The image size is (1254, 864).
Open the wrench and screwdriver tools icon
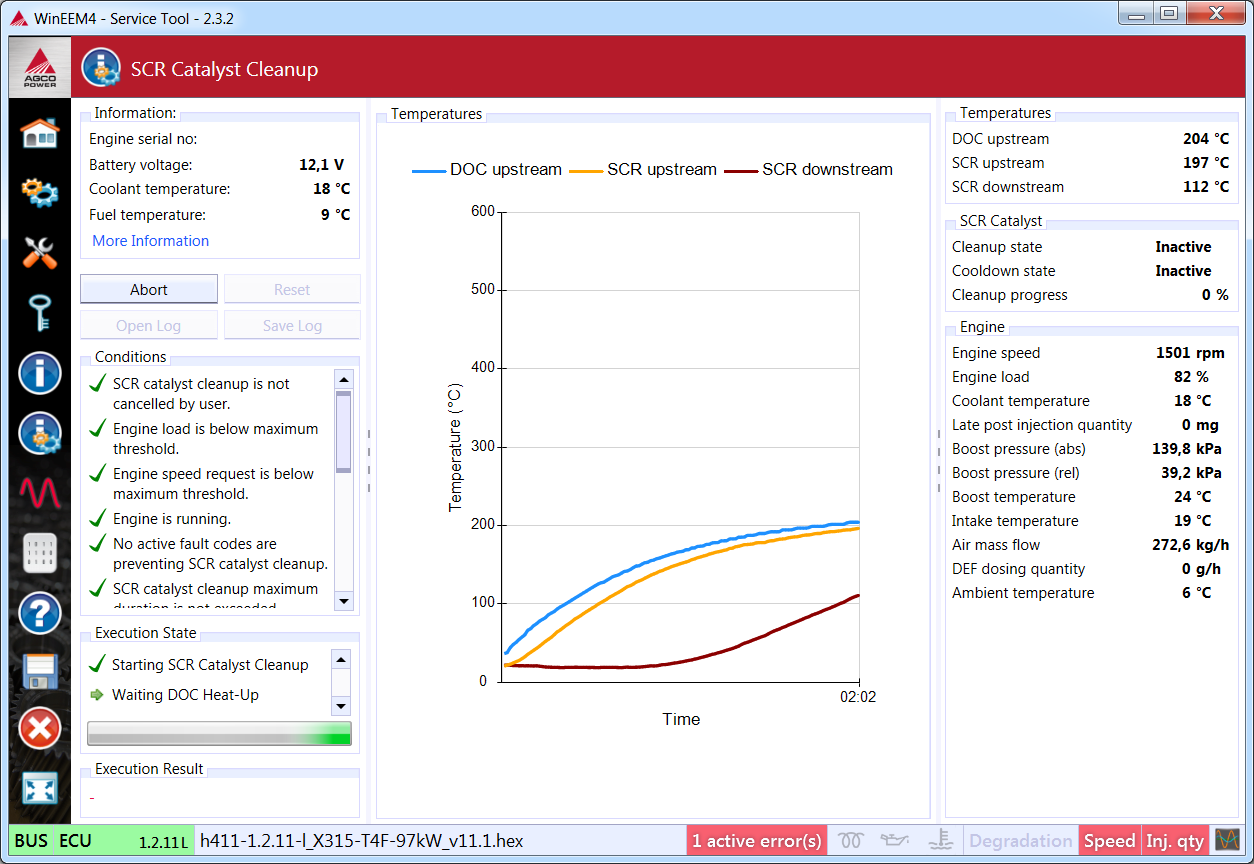point(40,253)
